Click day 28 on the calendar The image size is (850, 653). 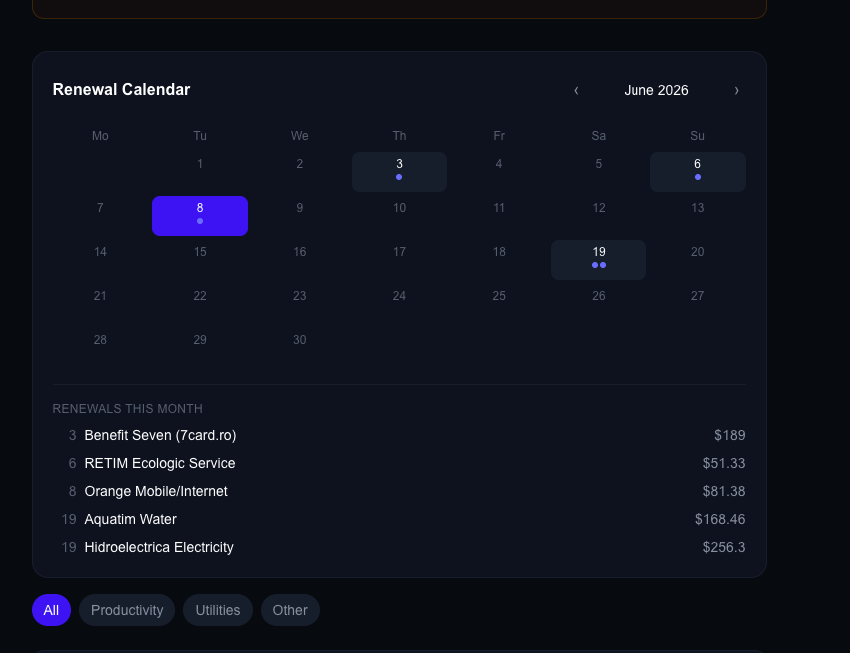pyautogui.click(x=100, y=347)
